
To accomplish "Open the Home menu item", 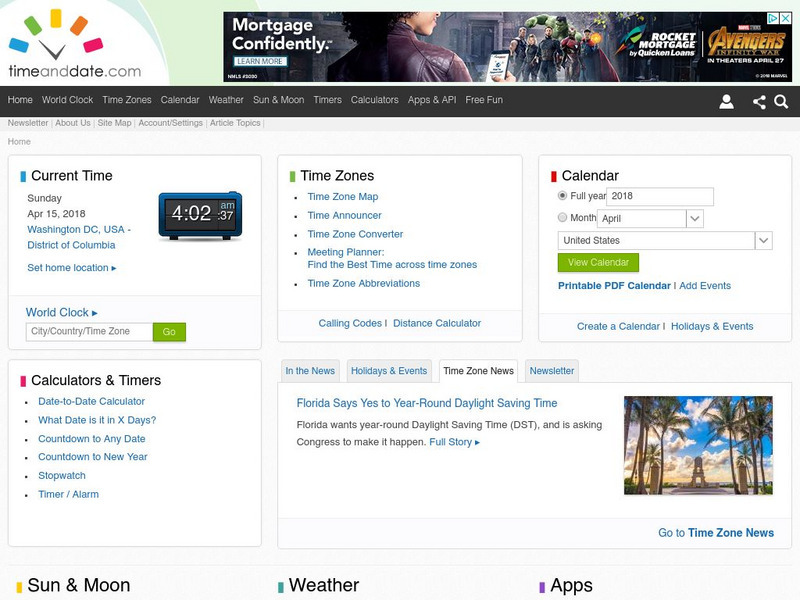I will pyautogui.click(x=20, y=100).
